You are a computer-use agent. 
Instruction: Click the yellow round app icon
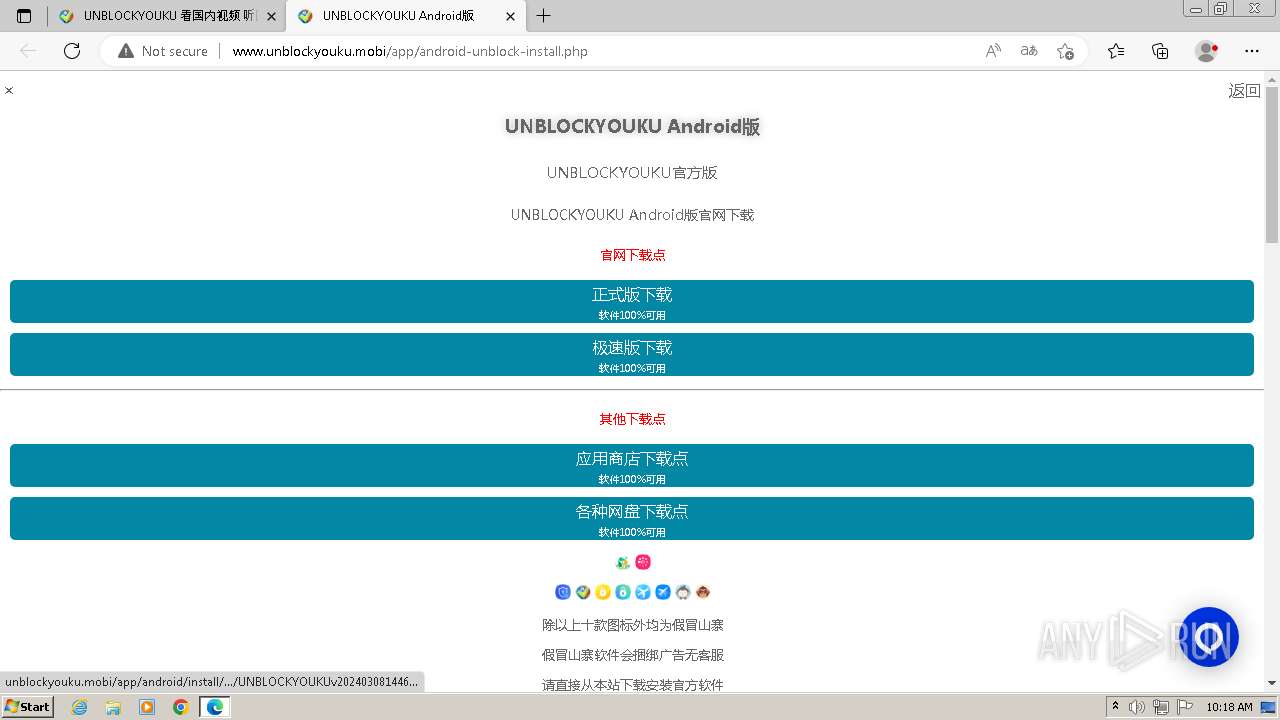(603, 592)
